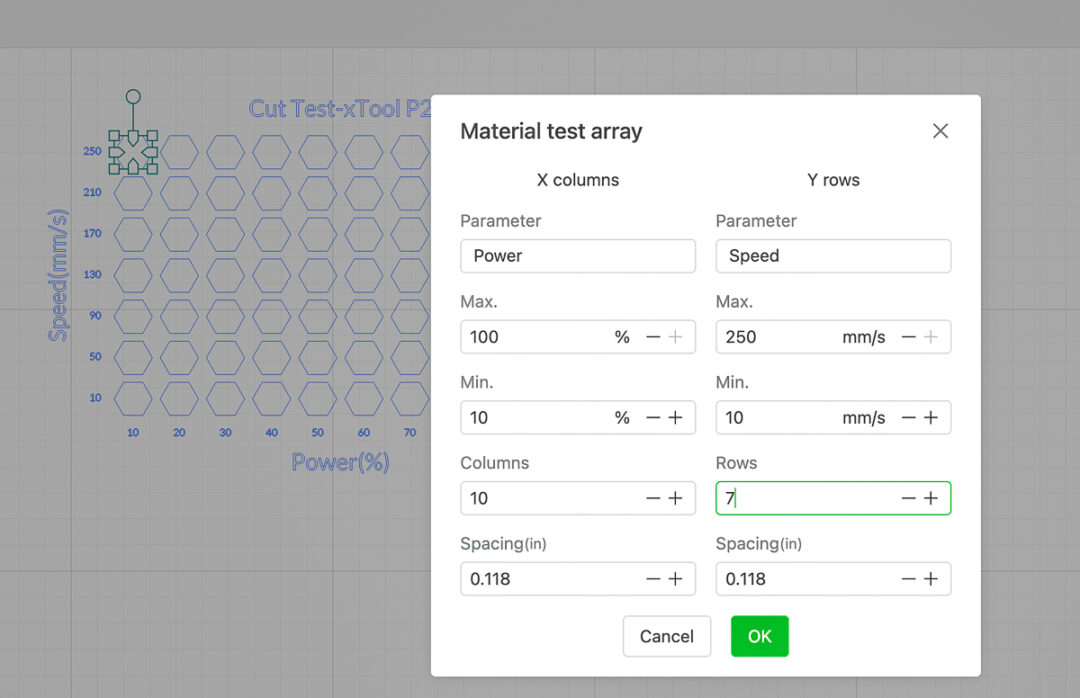The height and width of the screenshot is (698, 1080).
Task: Increase the Rows count with plus
Action: click(x=931, y=498)
